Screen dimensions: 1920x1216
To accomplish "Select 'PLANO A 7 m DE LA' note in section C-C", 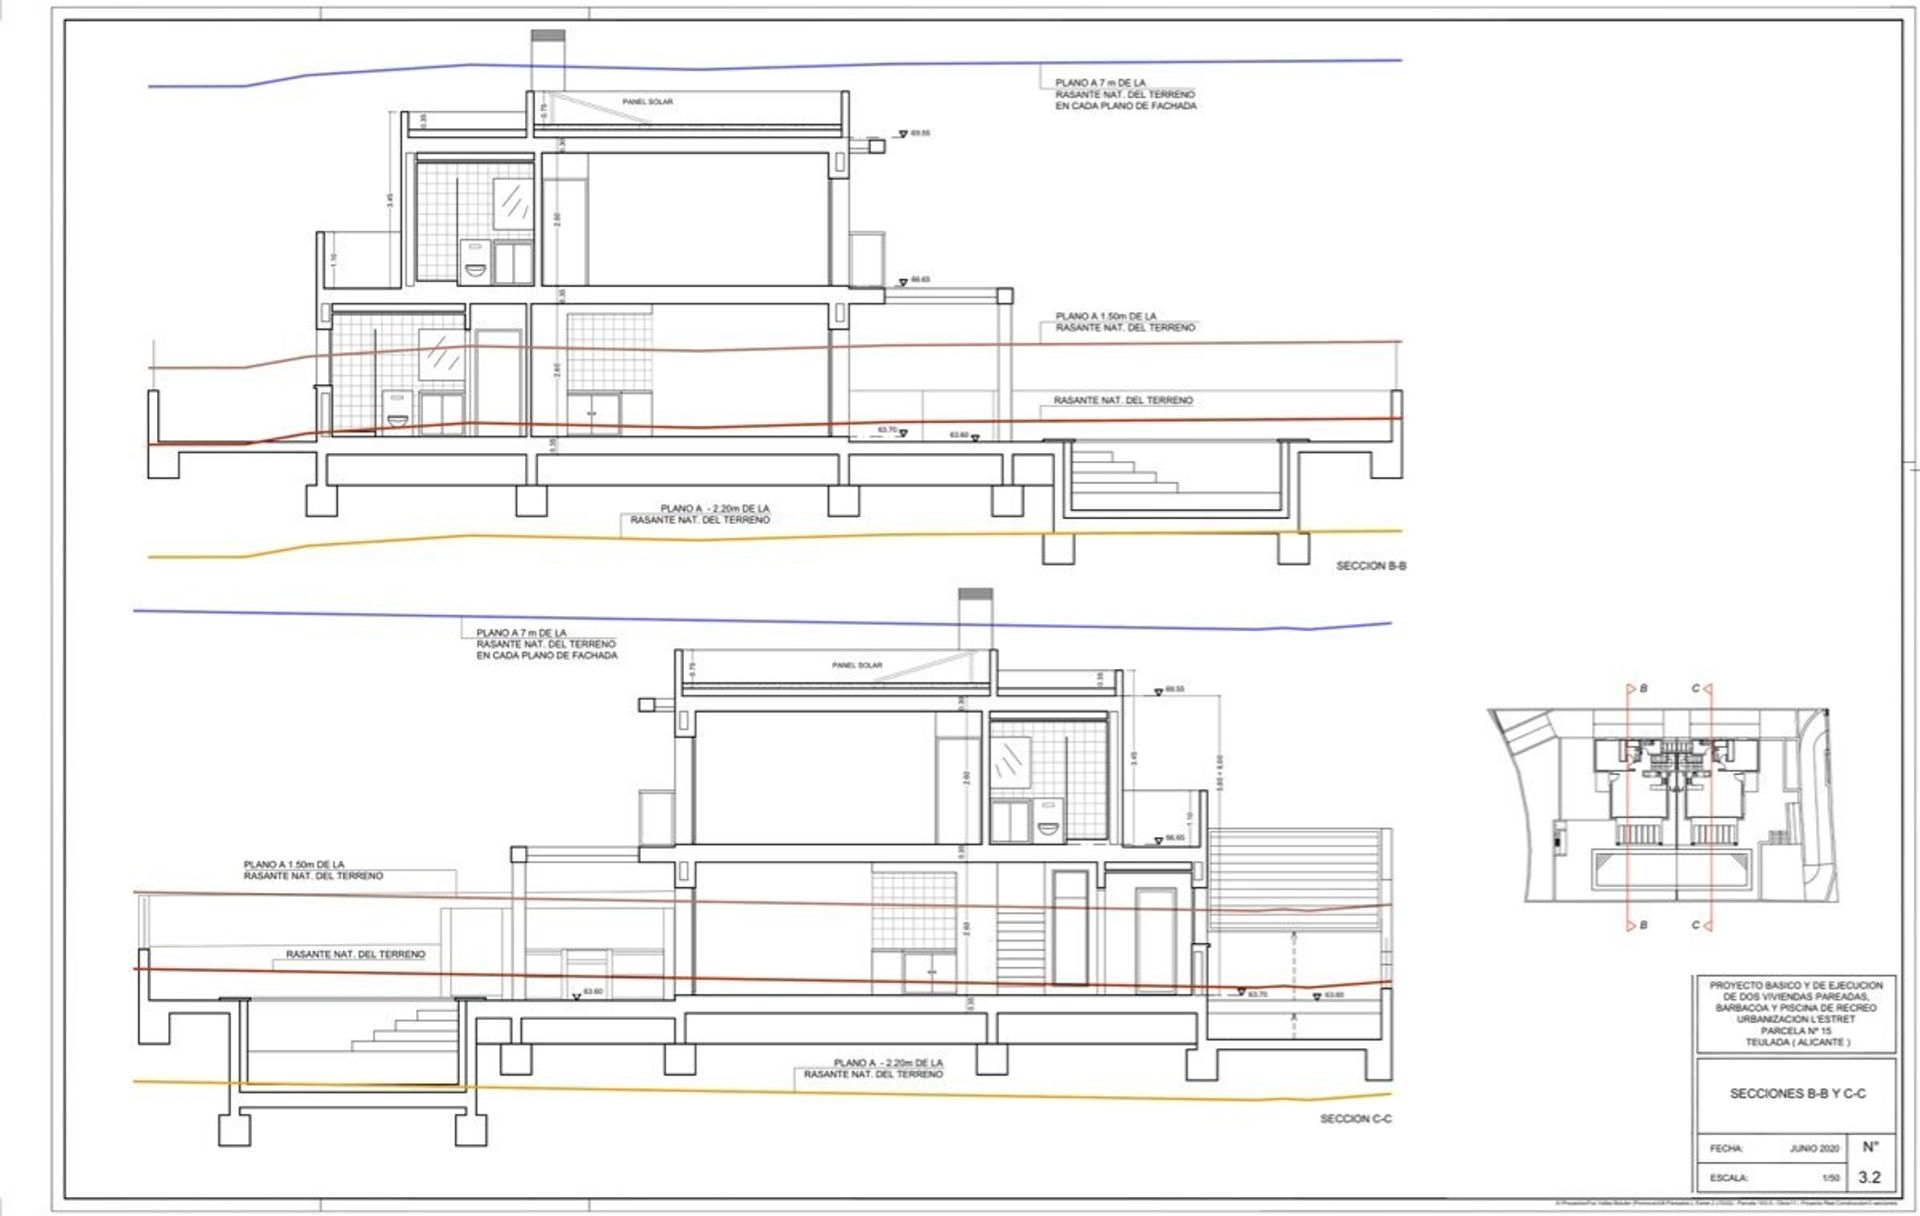I will pos(521,633).
